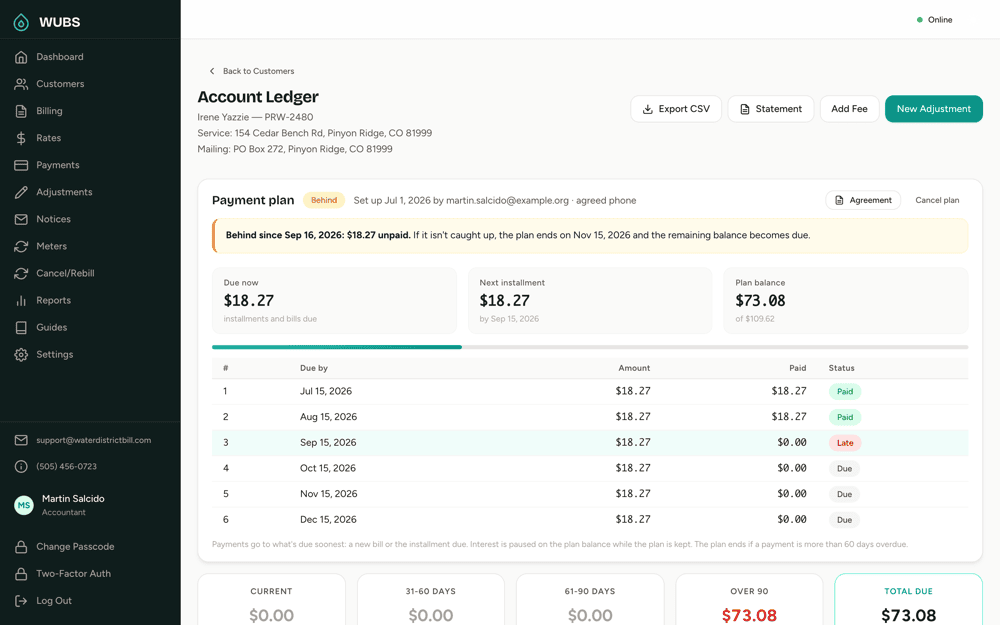Click the Export CSV button
Screen dimensions: 1000x625
[676, 109]
